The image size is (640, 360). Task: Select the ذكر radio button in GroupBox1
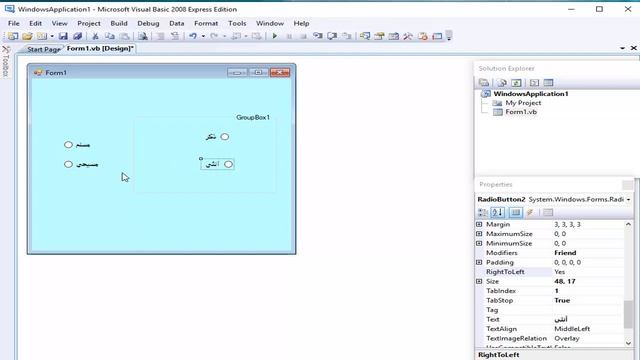point(218,137)
